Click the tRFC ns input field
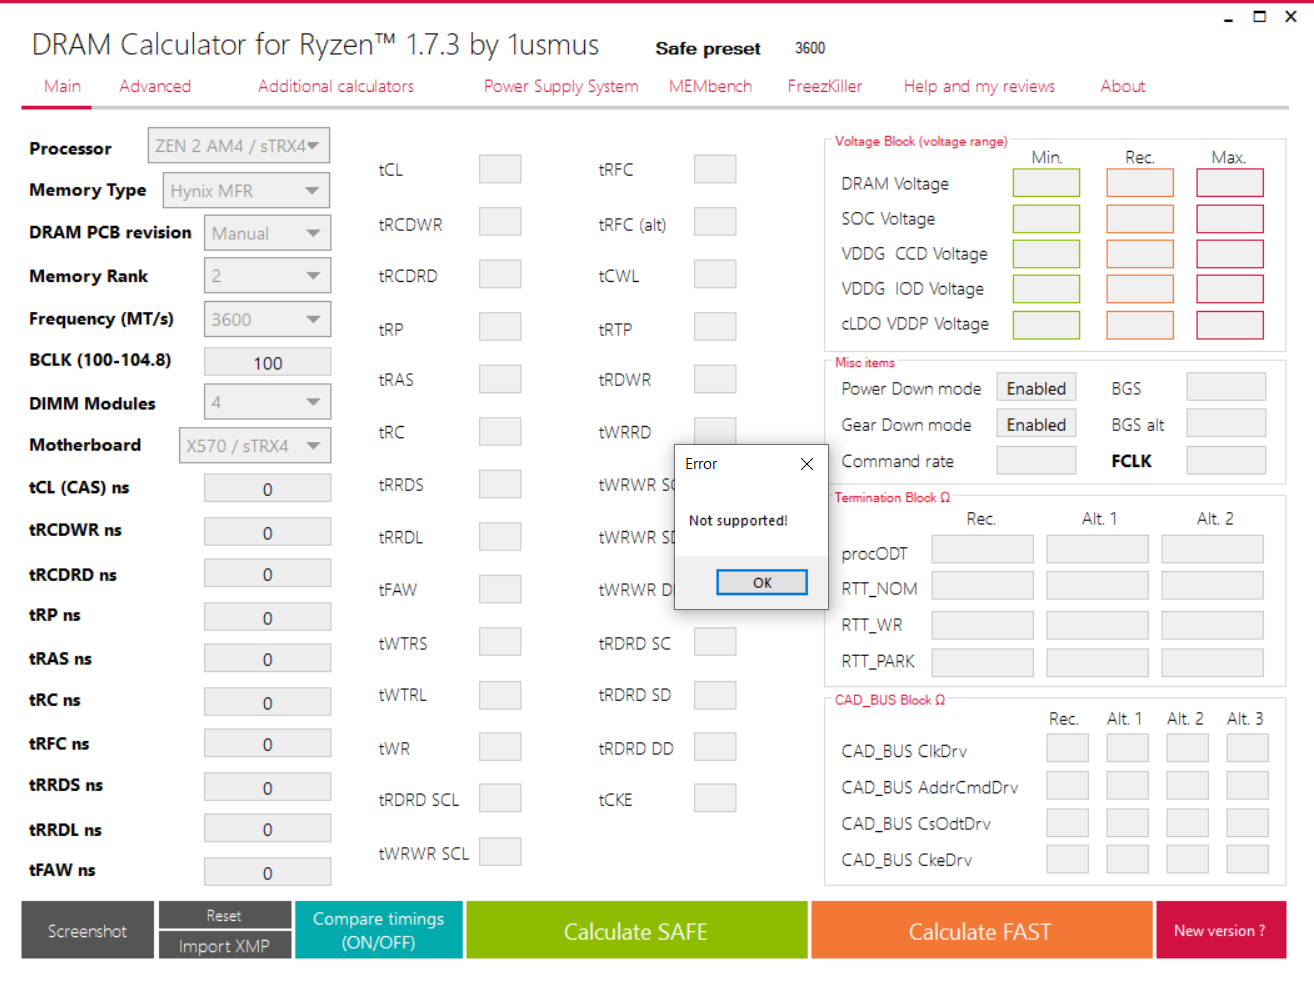The height and width of the screenshot is (982, 1314). 267,744
